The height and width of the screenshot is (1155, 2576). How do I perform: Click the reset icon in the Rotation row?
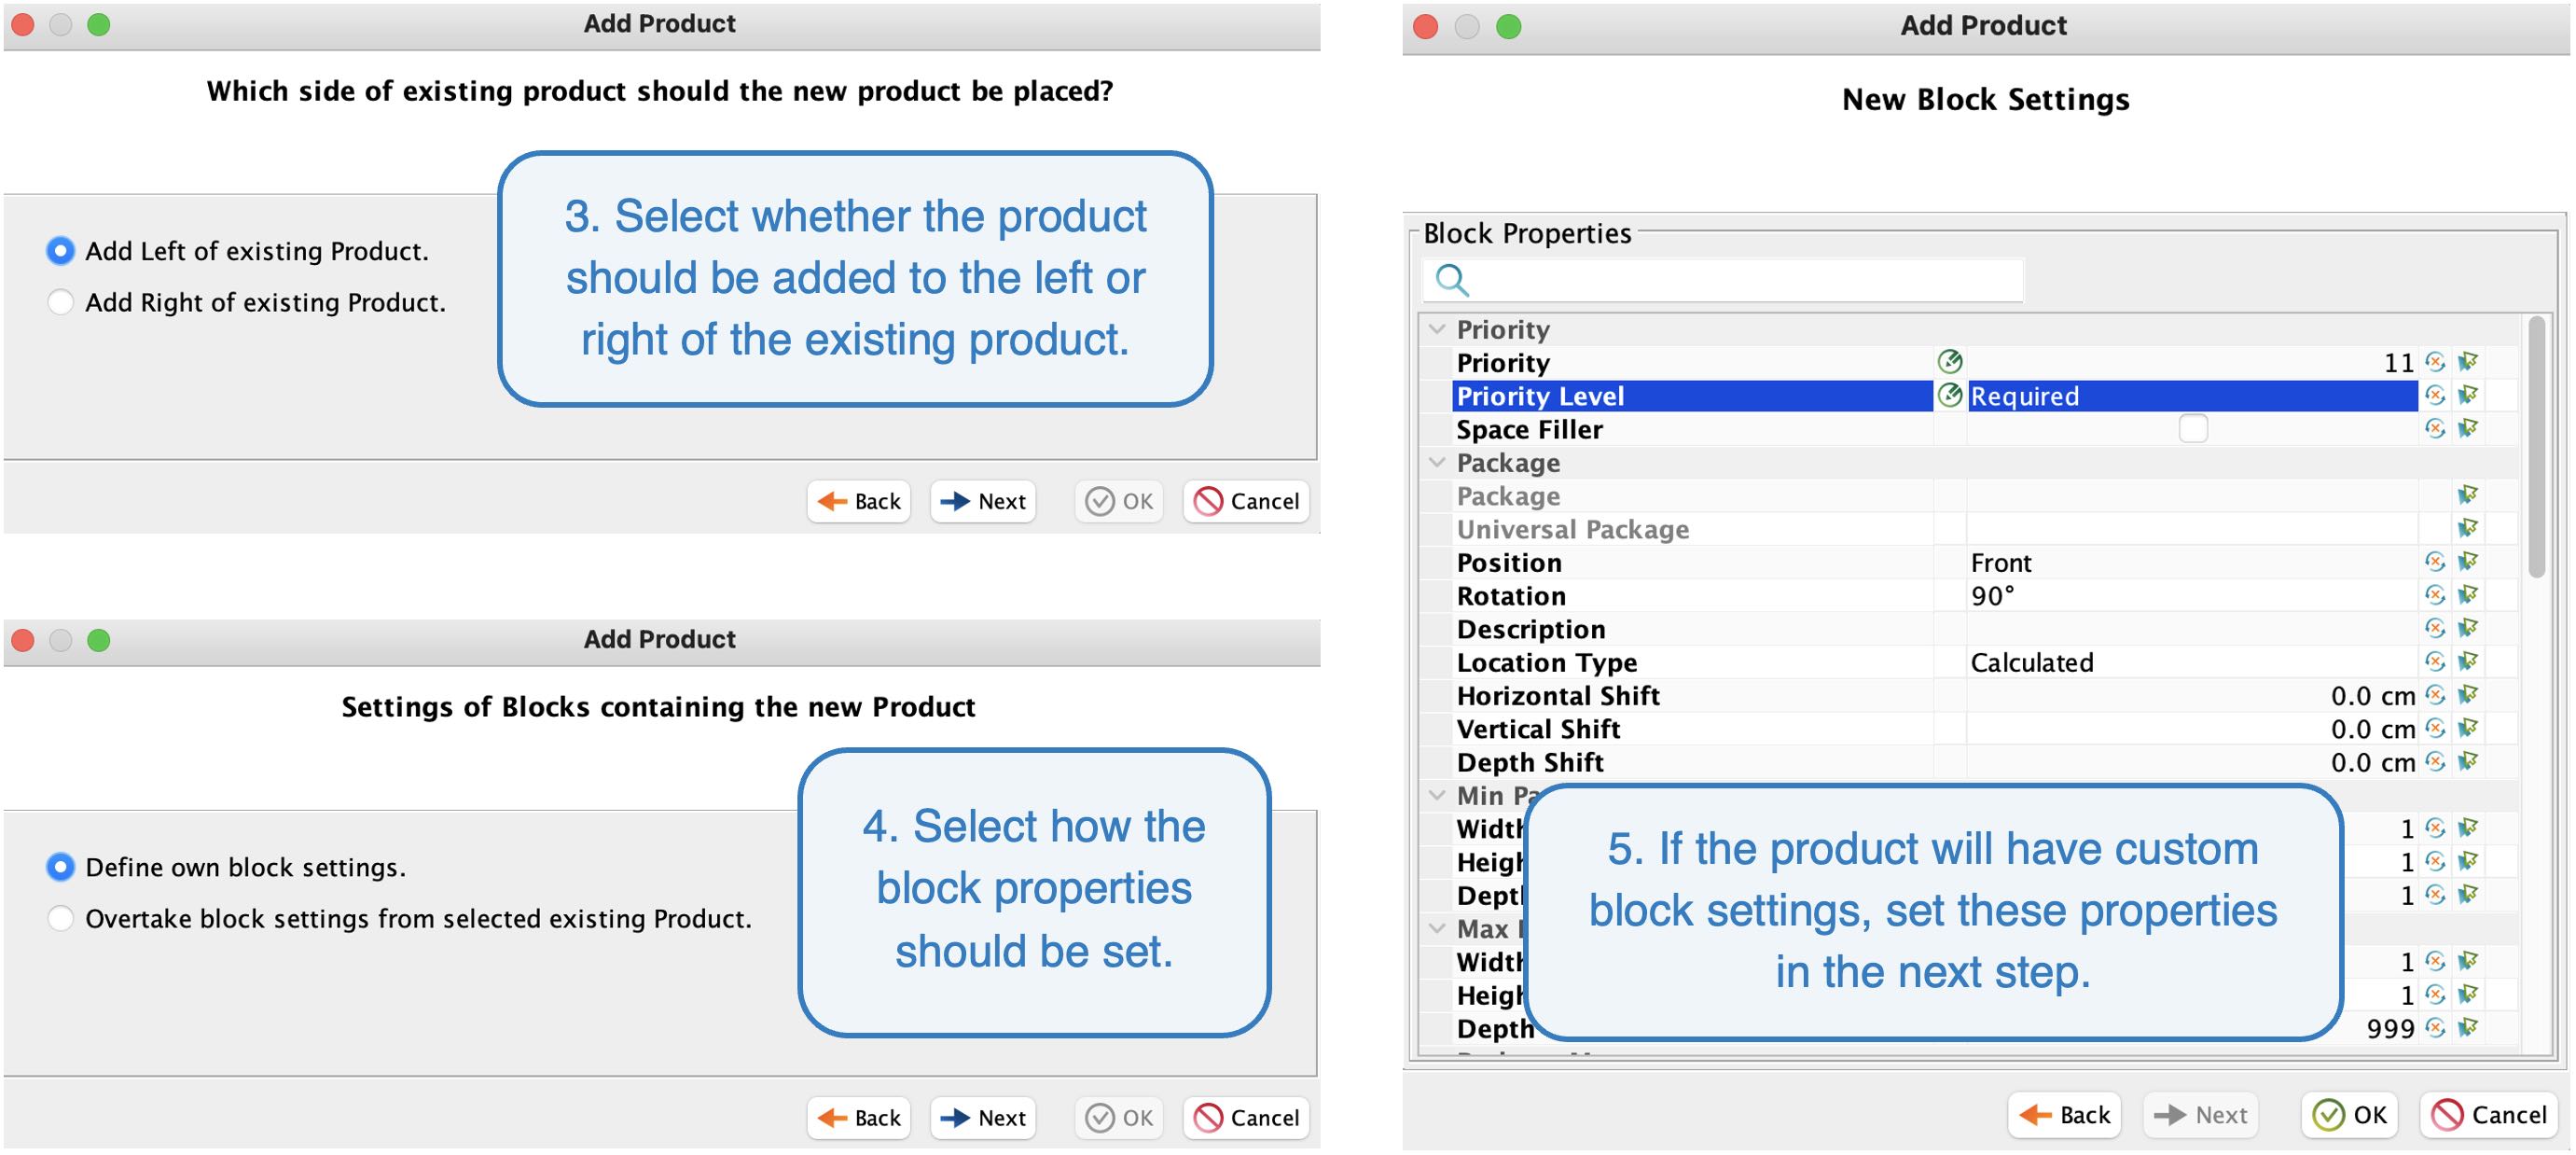tap(2435, 595)
